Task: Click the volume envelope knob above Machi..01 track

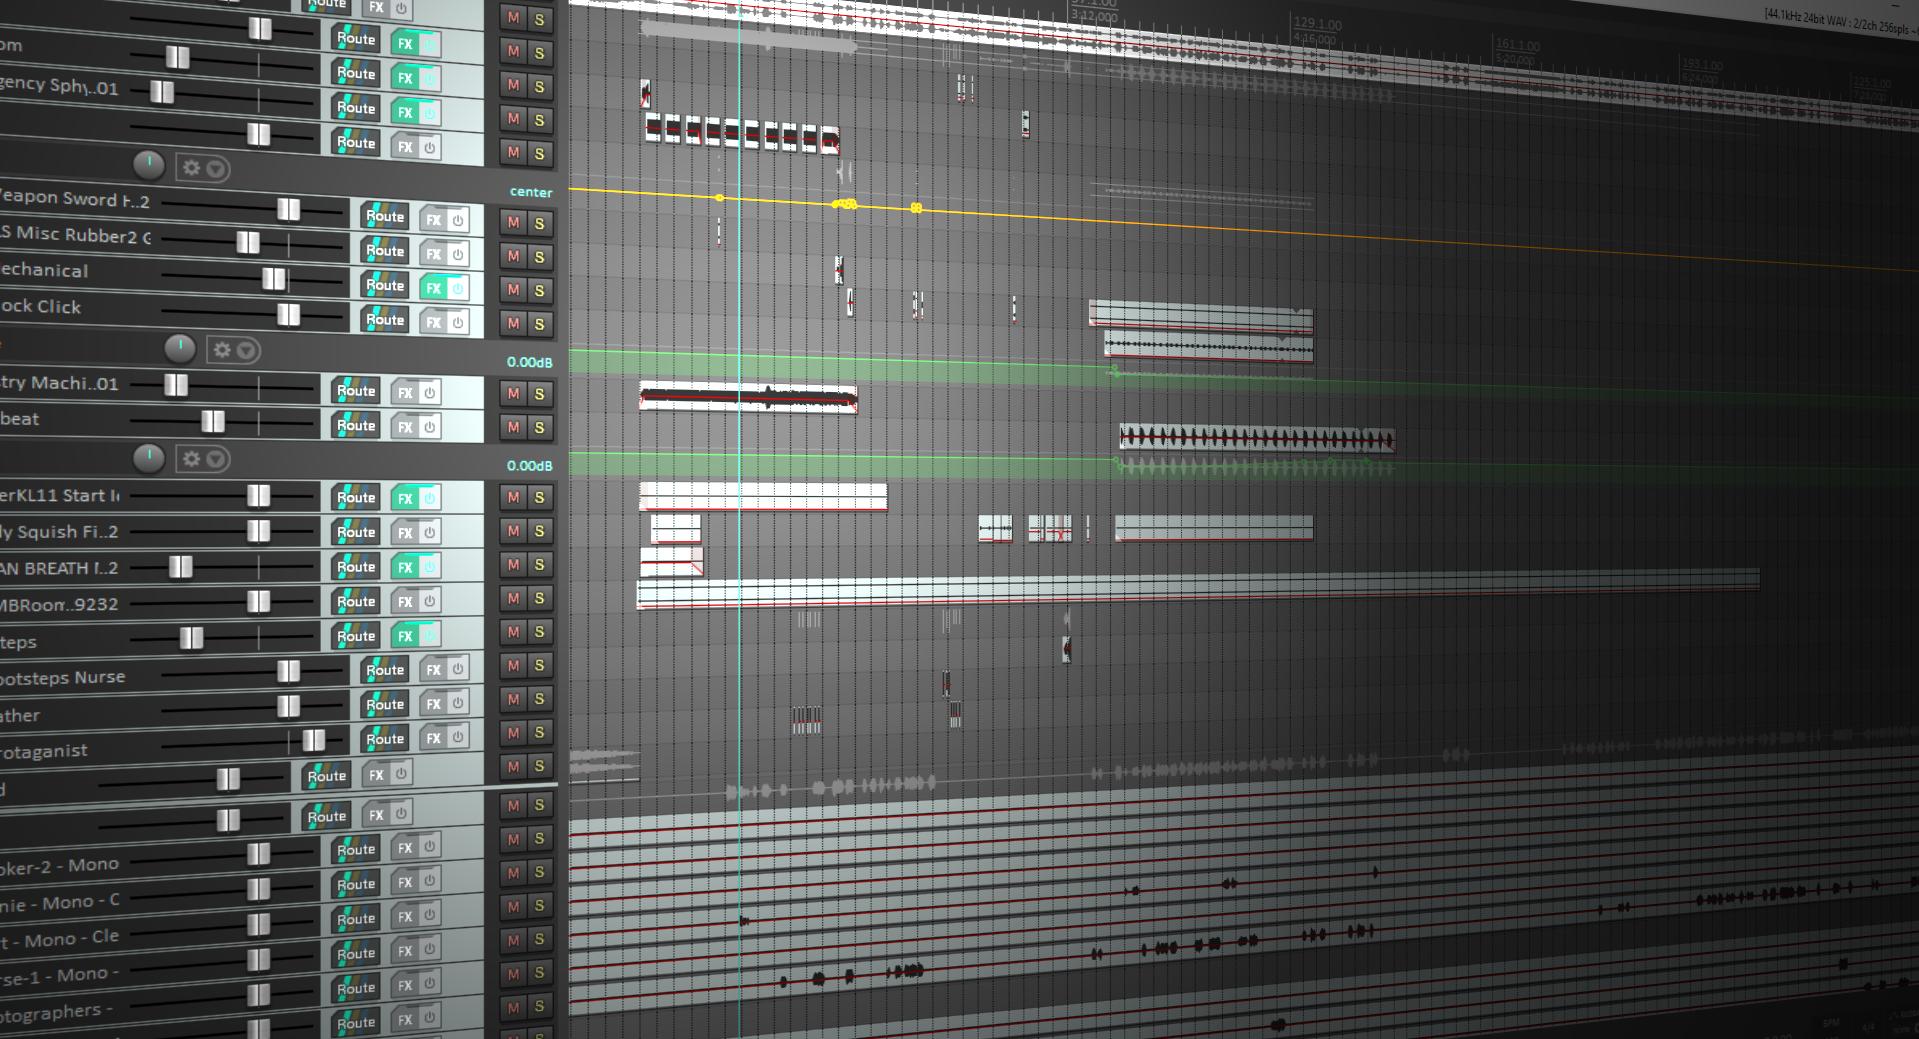Action: point(179,348)
